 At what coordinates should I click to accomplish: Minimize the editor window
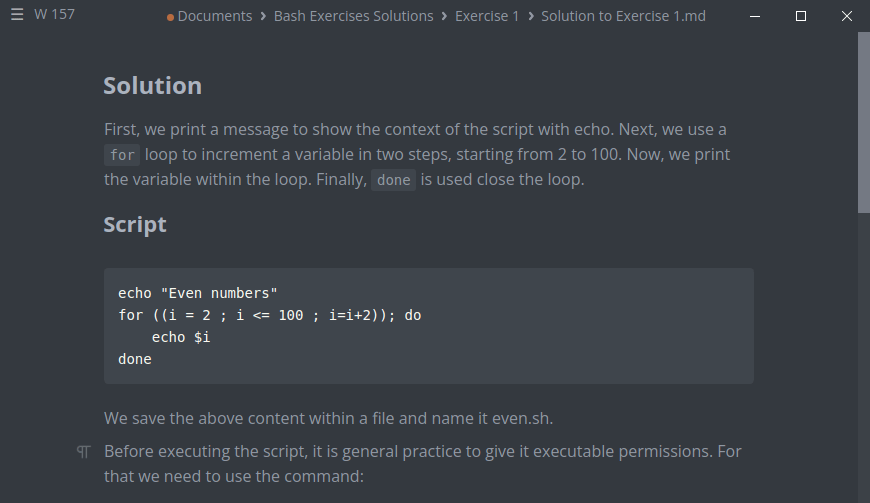pos(754,16)
